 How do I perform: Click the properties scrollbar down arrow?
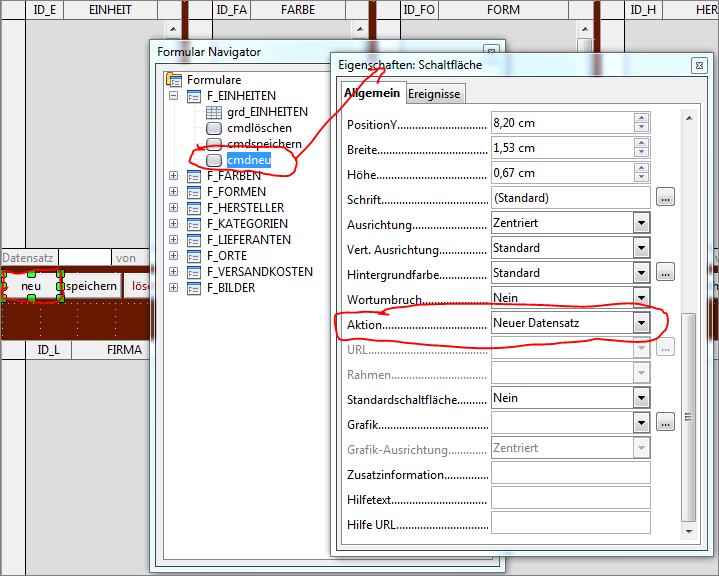click(689, 532)
